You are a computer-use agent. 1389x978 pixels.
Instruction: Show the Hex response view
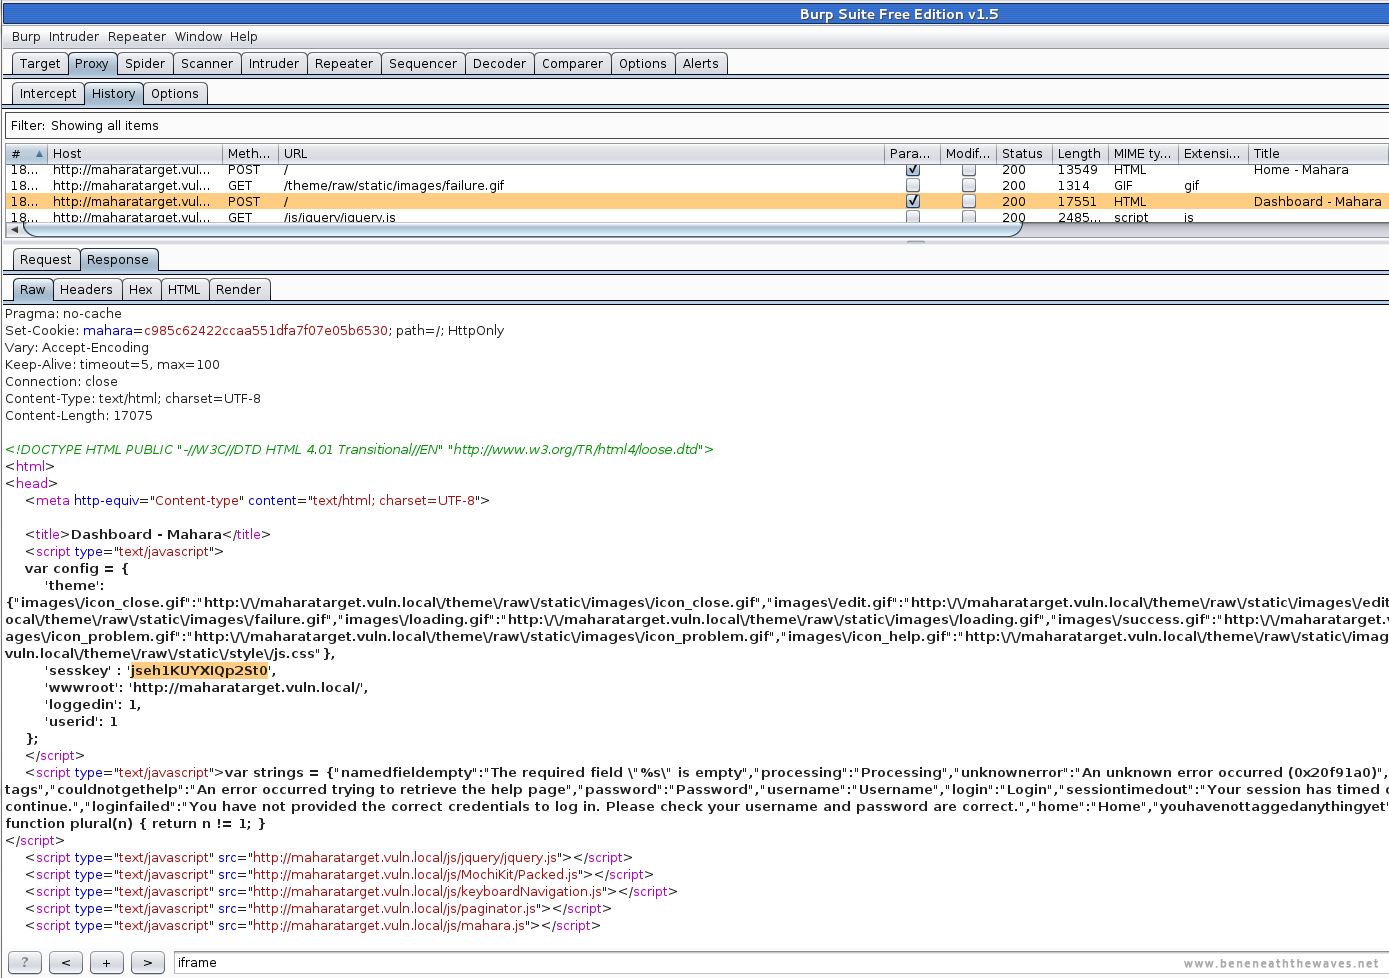[141, 289]
